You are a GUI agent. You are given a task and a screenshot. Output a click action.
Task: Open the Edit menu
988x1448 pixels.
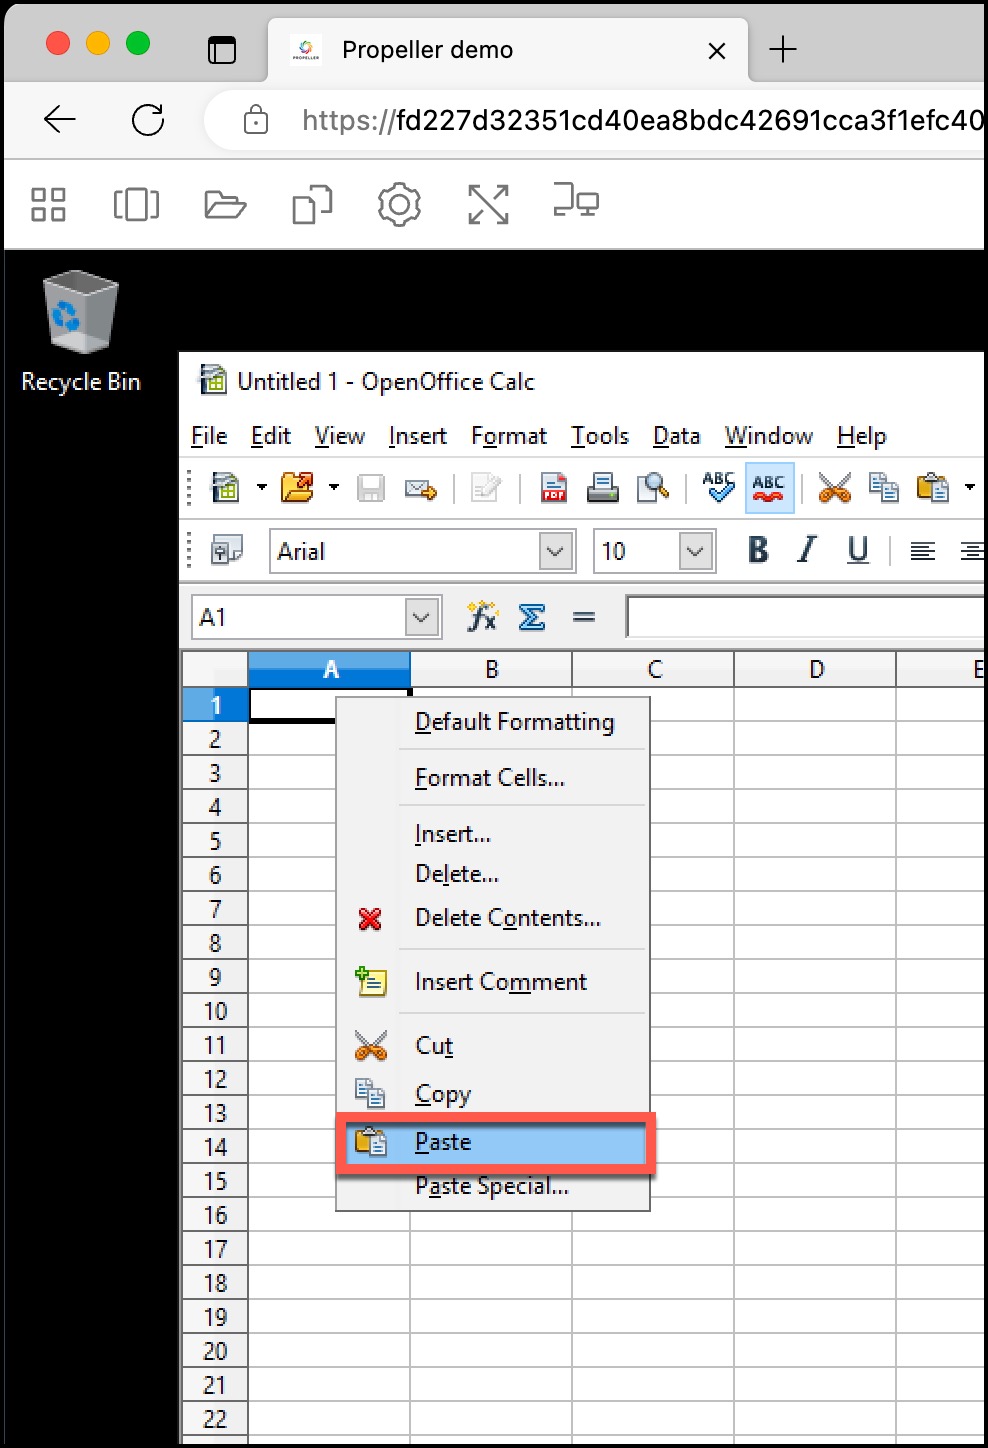click(270, 436)
